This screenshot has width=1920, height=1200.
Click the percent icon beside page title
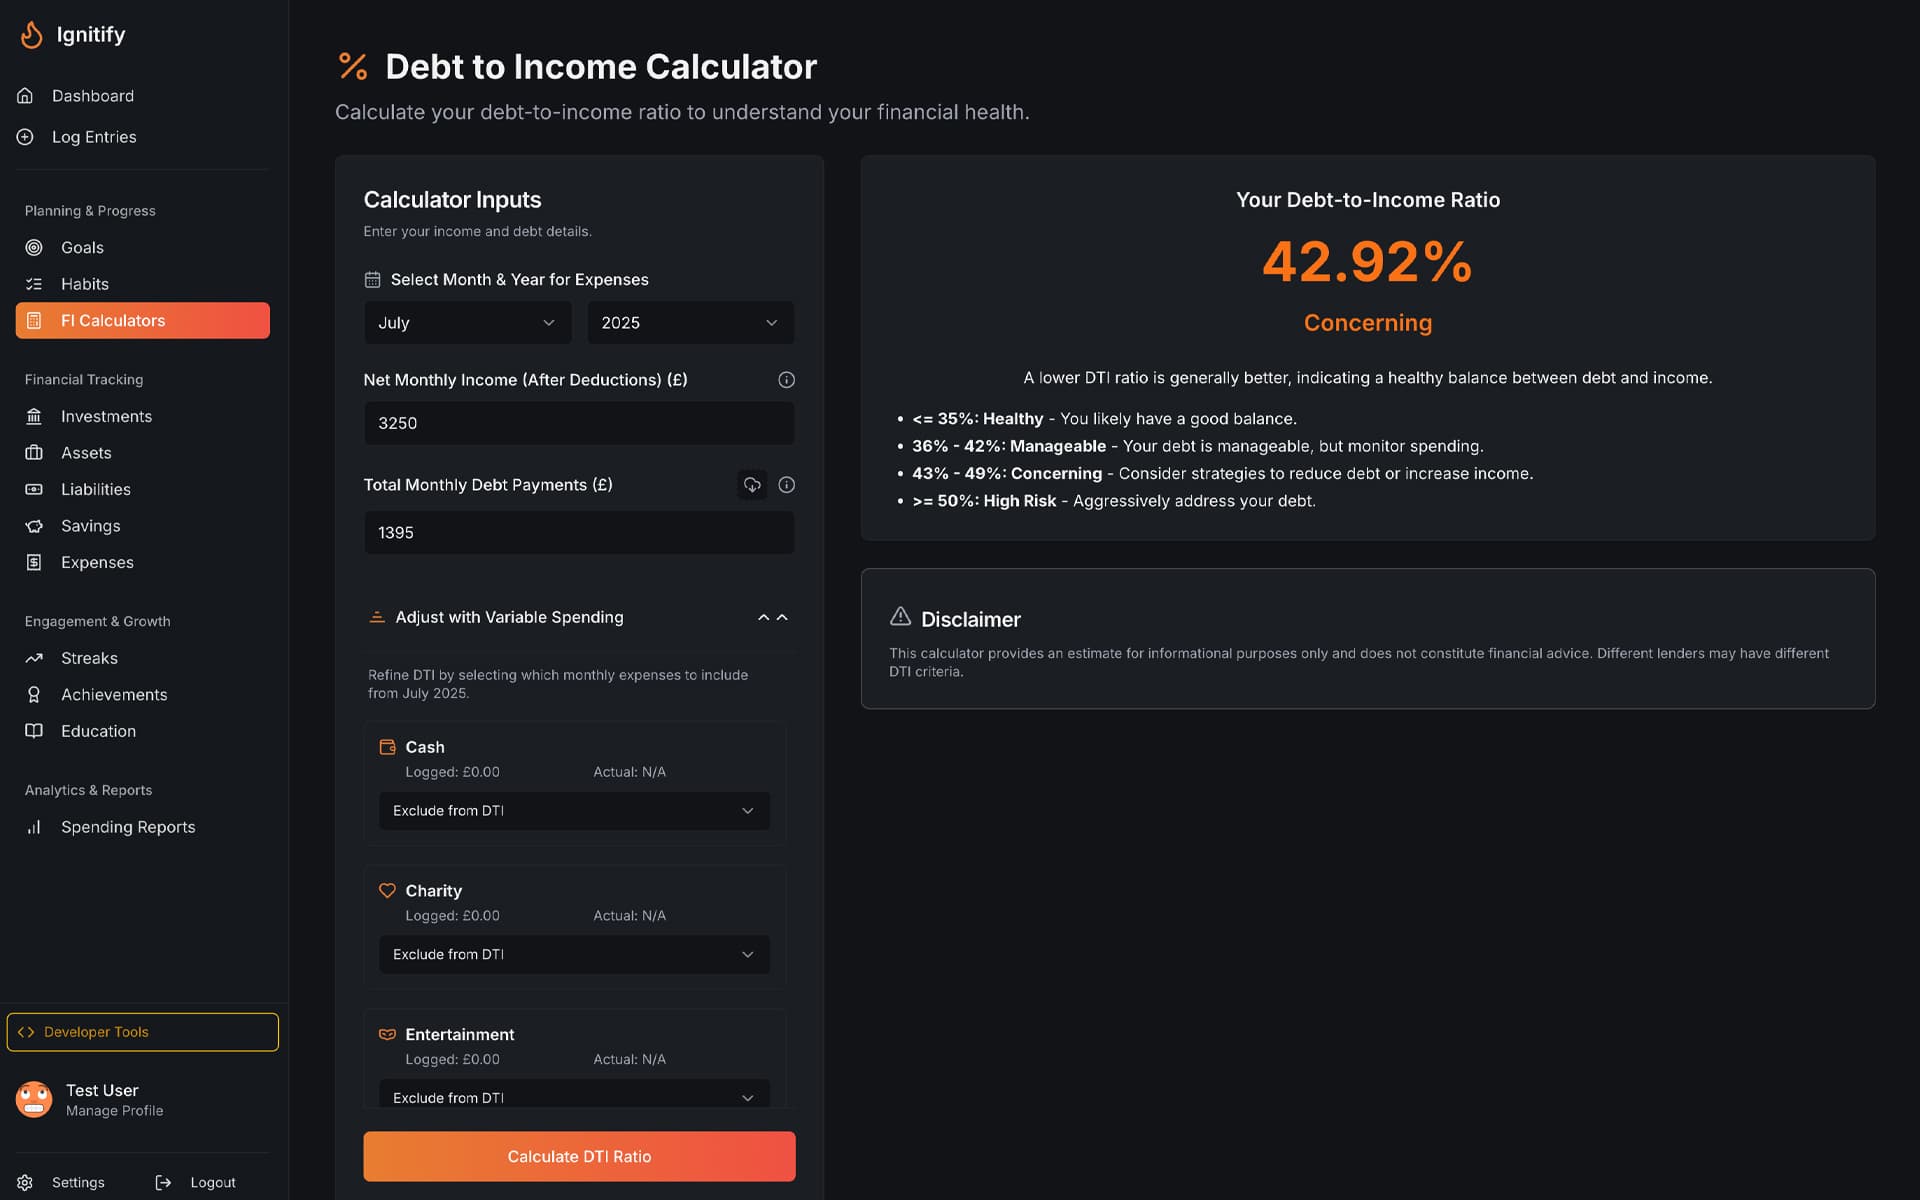pos(353,67)
